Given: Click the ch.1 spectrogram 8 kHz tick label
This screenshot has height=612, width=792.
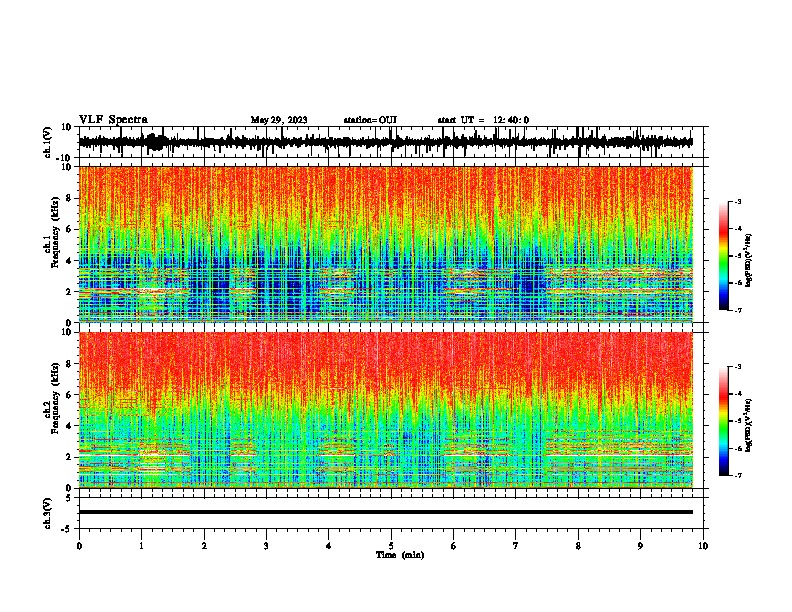Looking at the screenshot, I should 69,198.
